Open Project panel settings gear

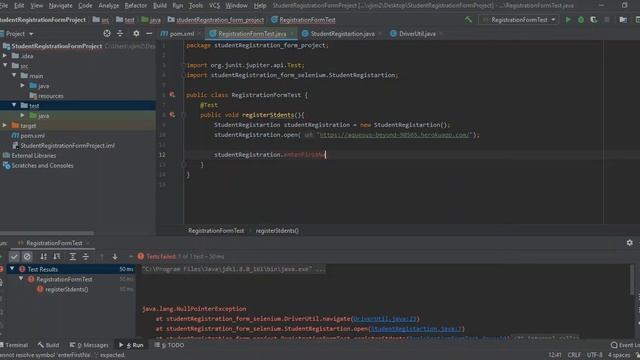click(136, 33)
